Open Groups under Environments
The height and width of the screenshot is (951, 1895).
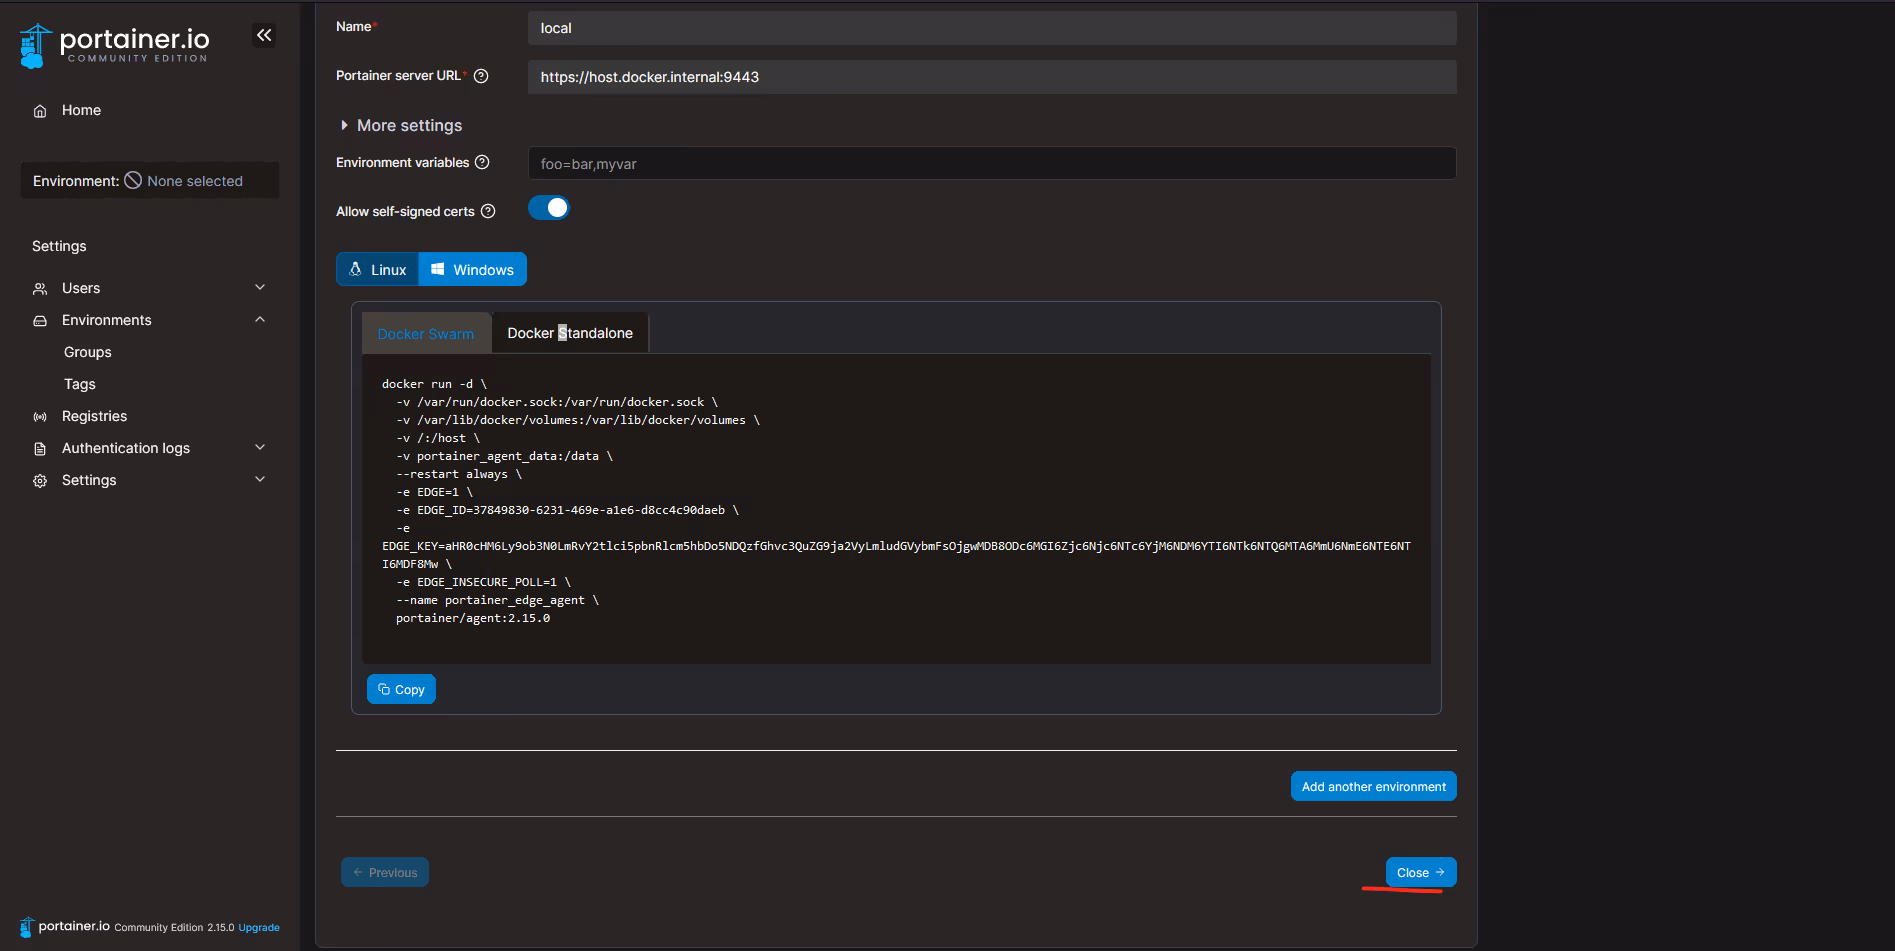coord(88,352)
